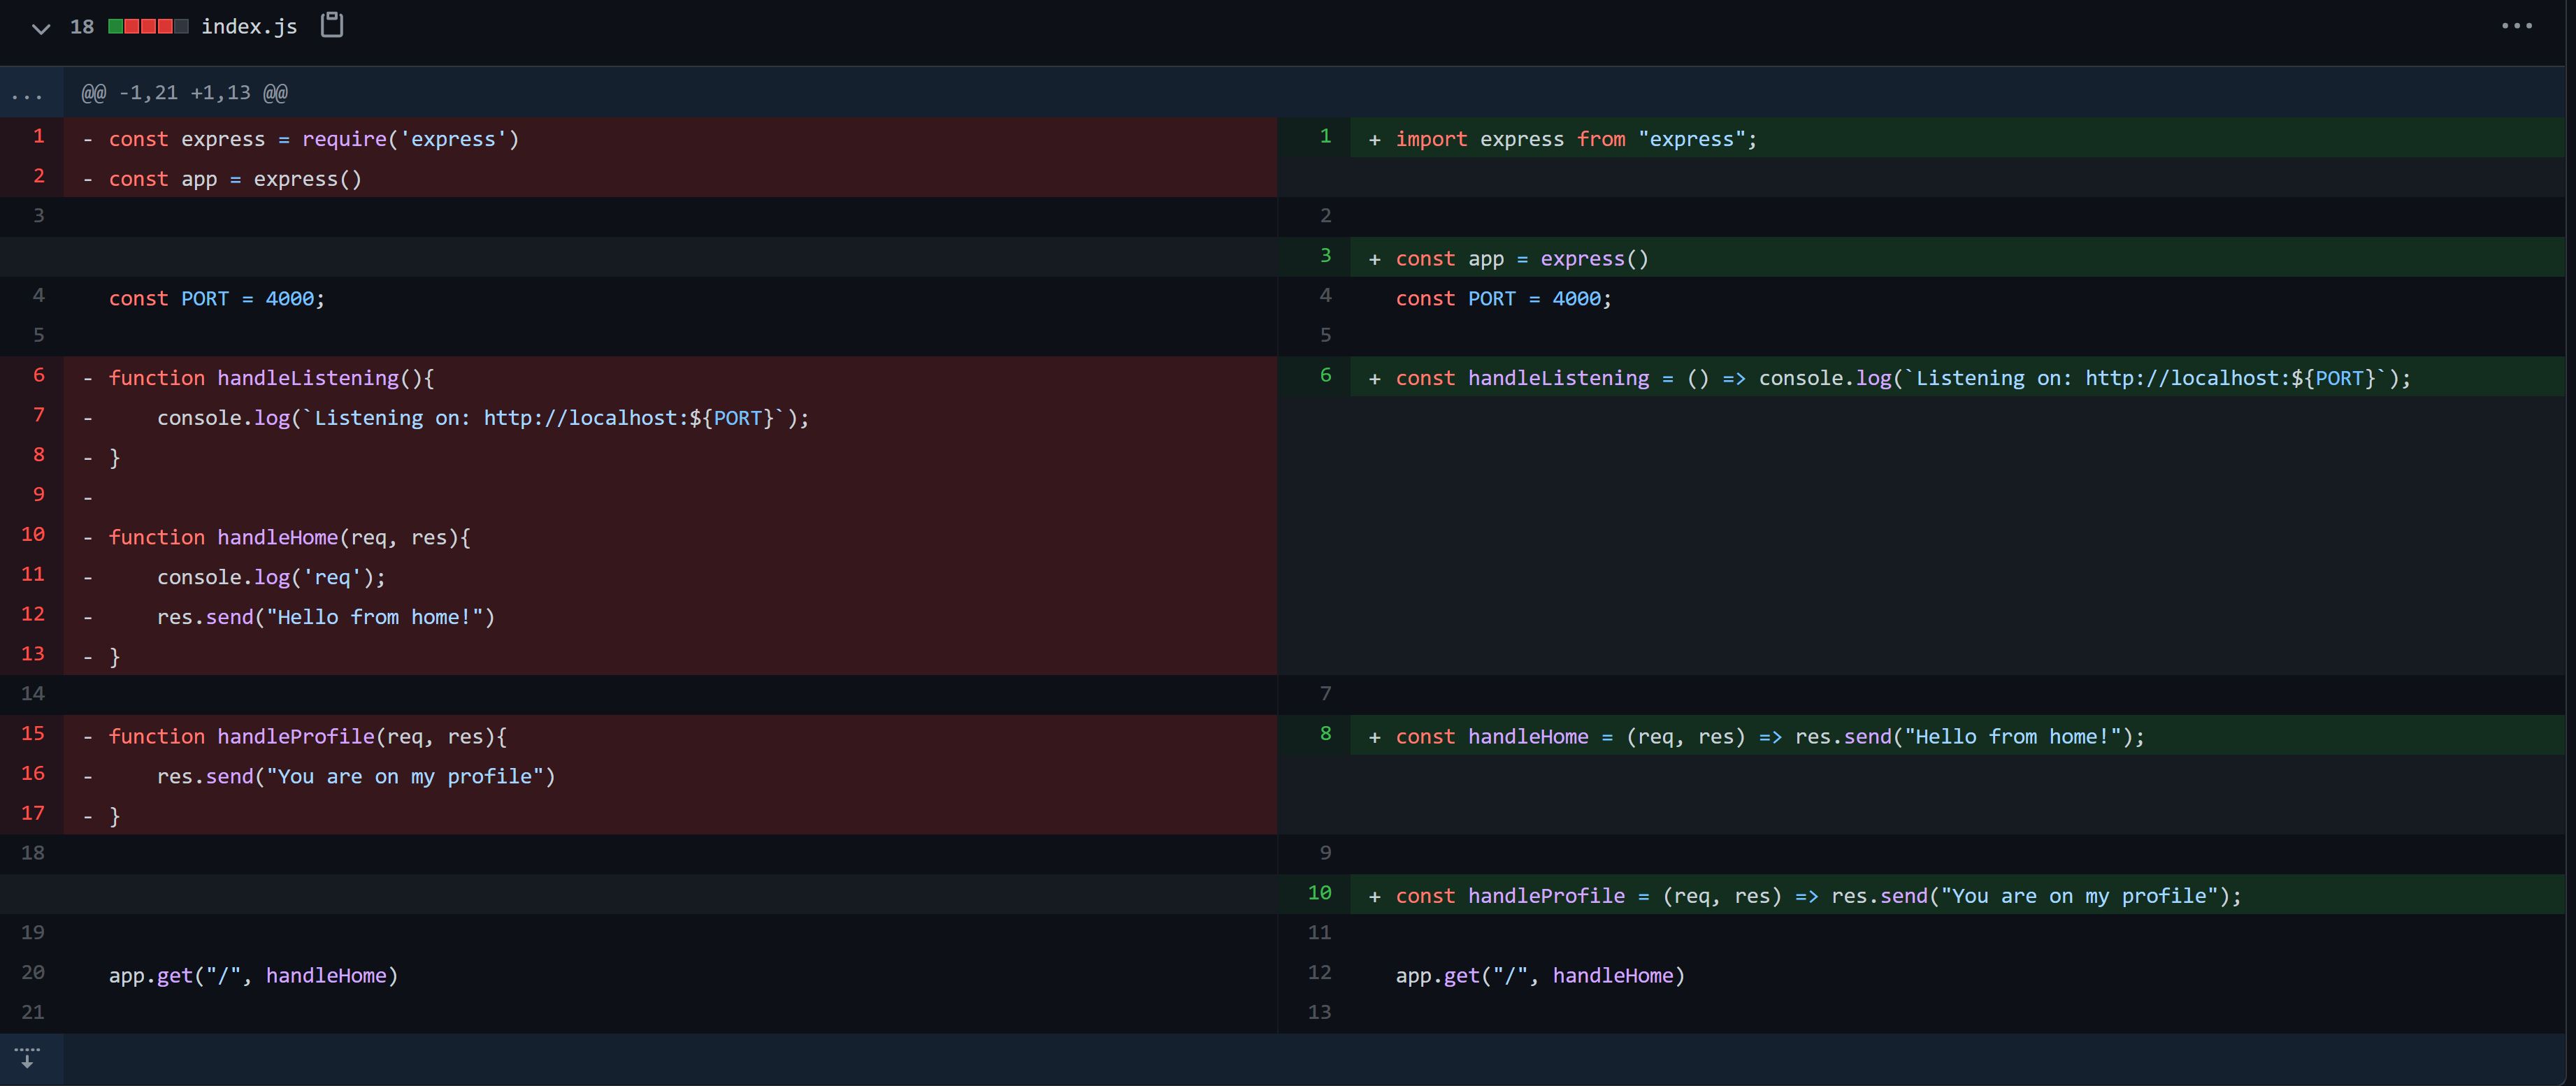
Task: Select left line number 10 handleHome function
Action: coord(33,535)
